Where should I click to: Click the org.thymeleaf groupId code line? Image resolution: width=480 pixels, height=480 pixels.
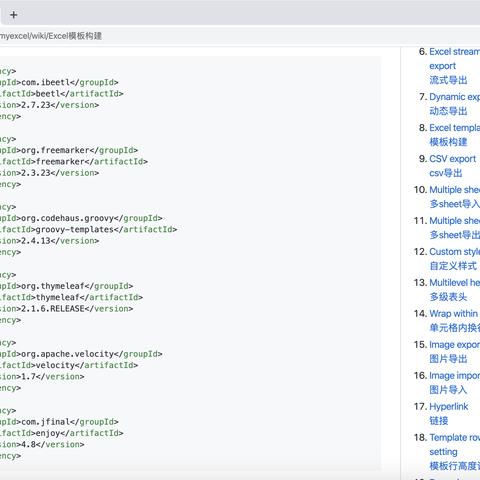coord(66,286)
